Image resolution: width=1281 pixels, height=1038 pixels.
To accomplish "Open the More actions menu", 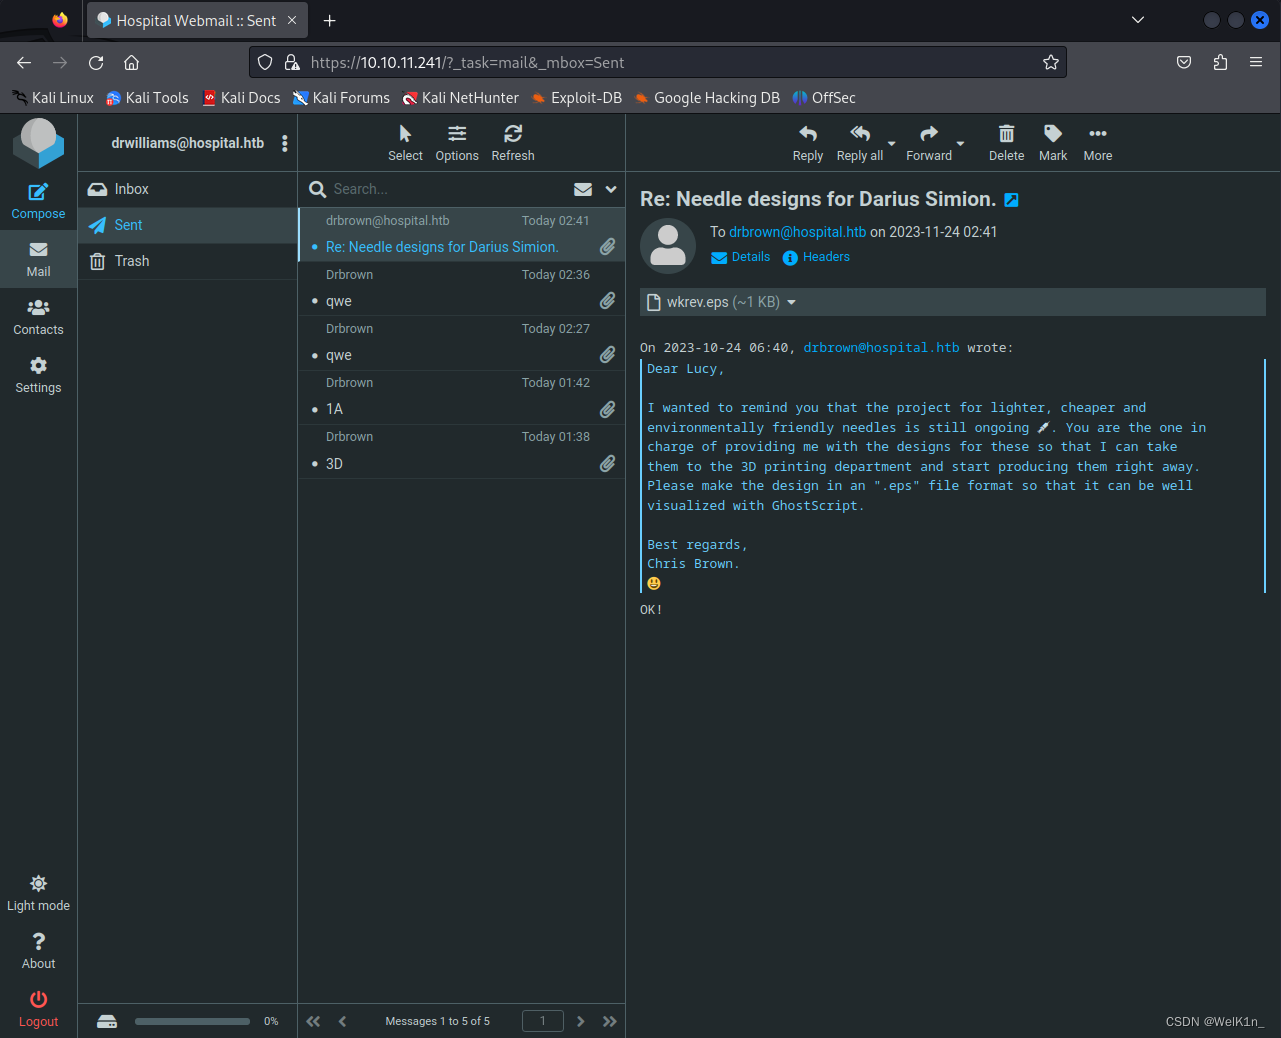I will pyautogui.click(x=1098, y=143).
